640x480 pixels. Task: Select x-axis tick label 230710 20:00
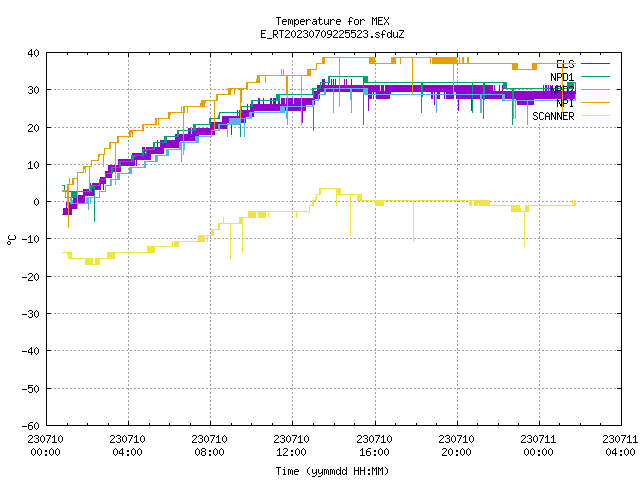pyautogui.click(x=456, y=445)
